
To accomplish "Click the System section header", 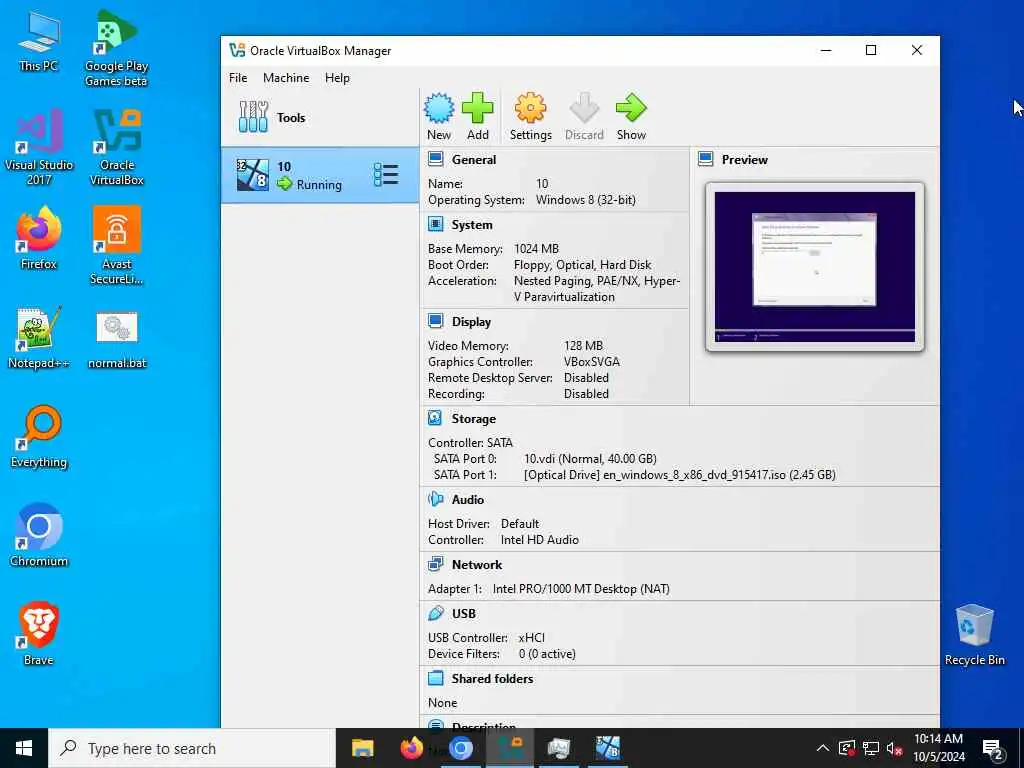I will point(472,225).
